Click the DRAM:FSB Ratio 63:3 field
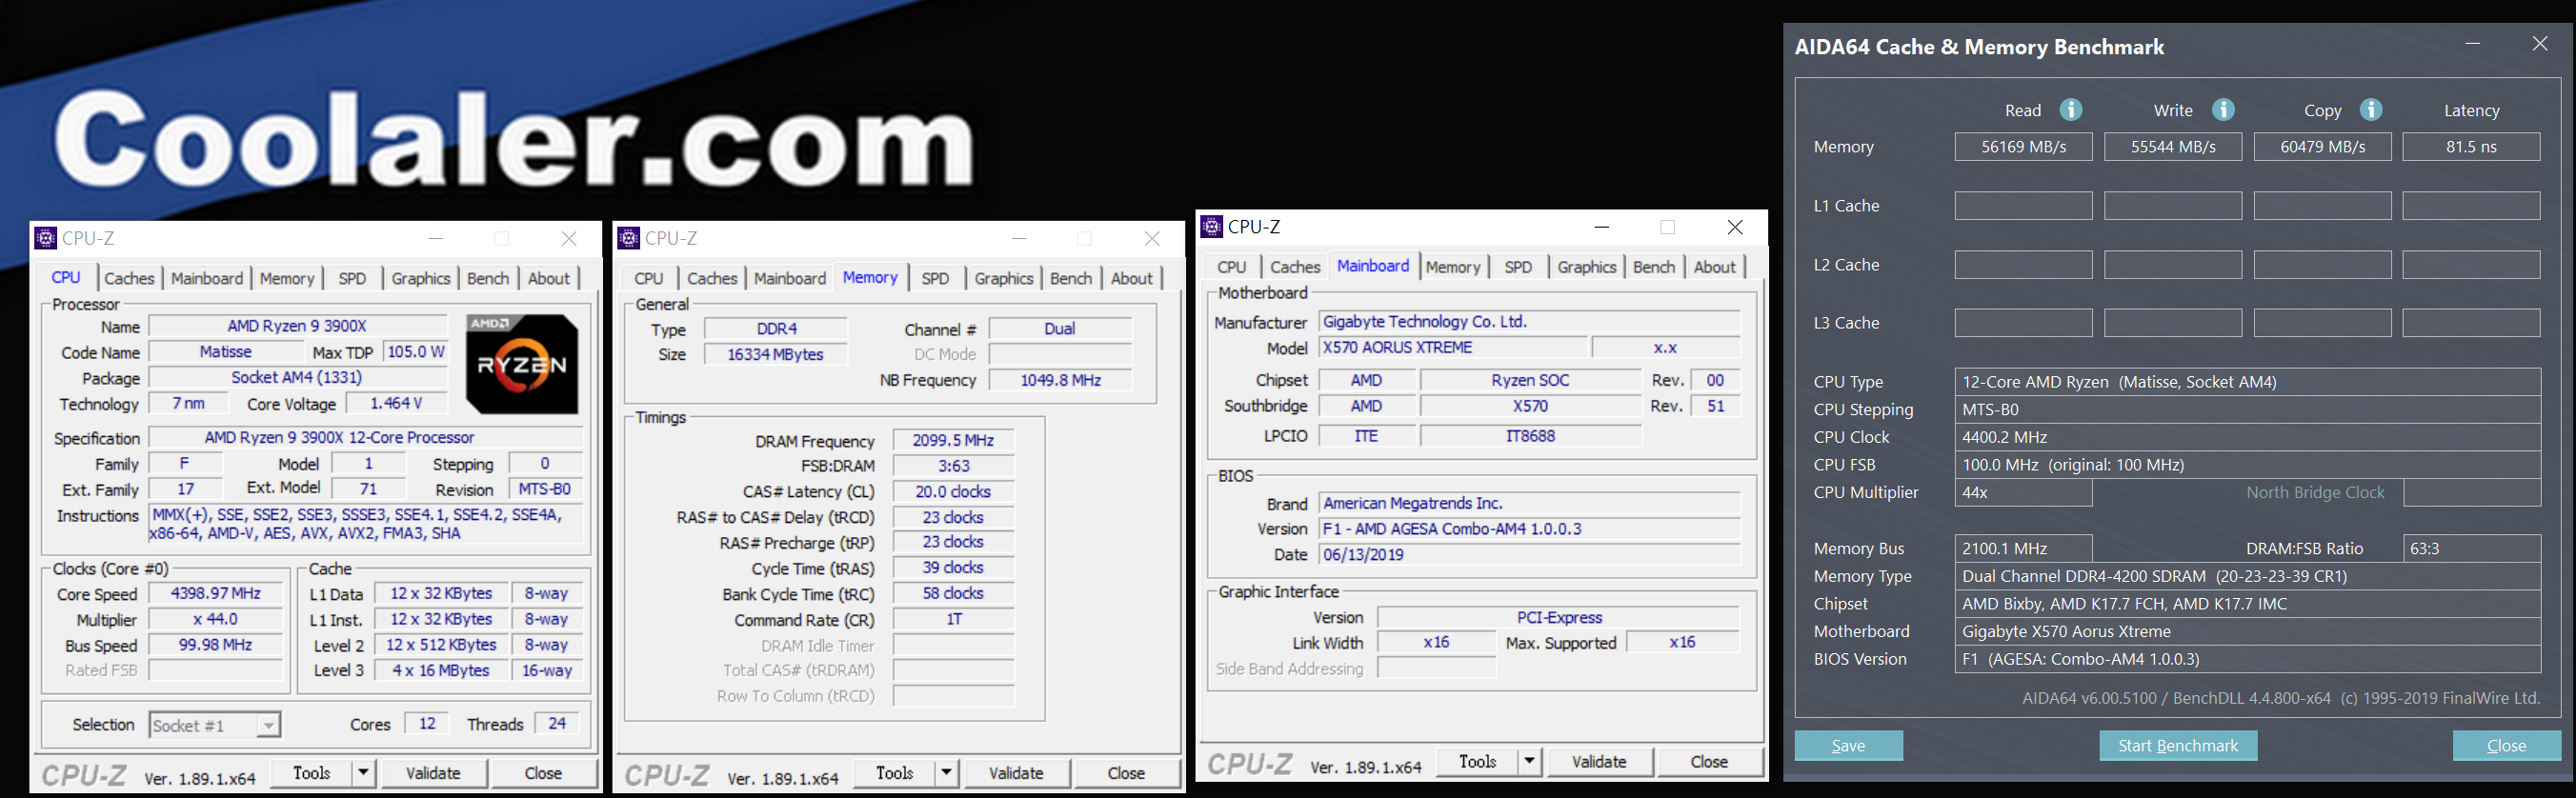This screenshot has height=798, width=2576. pyautogui.click(x=2471, y=548)
